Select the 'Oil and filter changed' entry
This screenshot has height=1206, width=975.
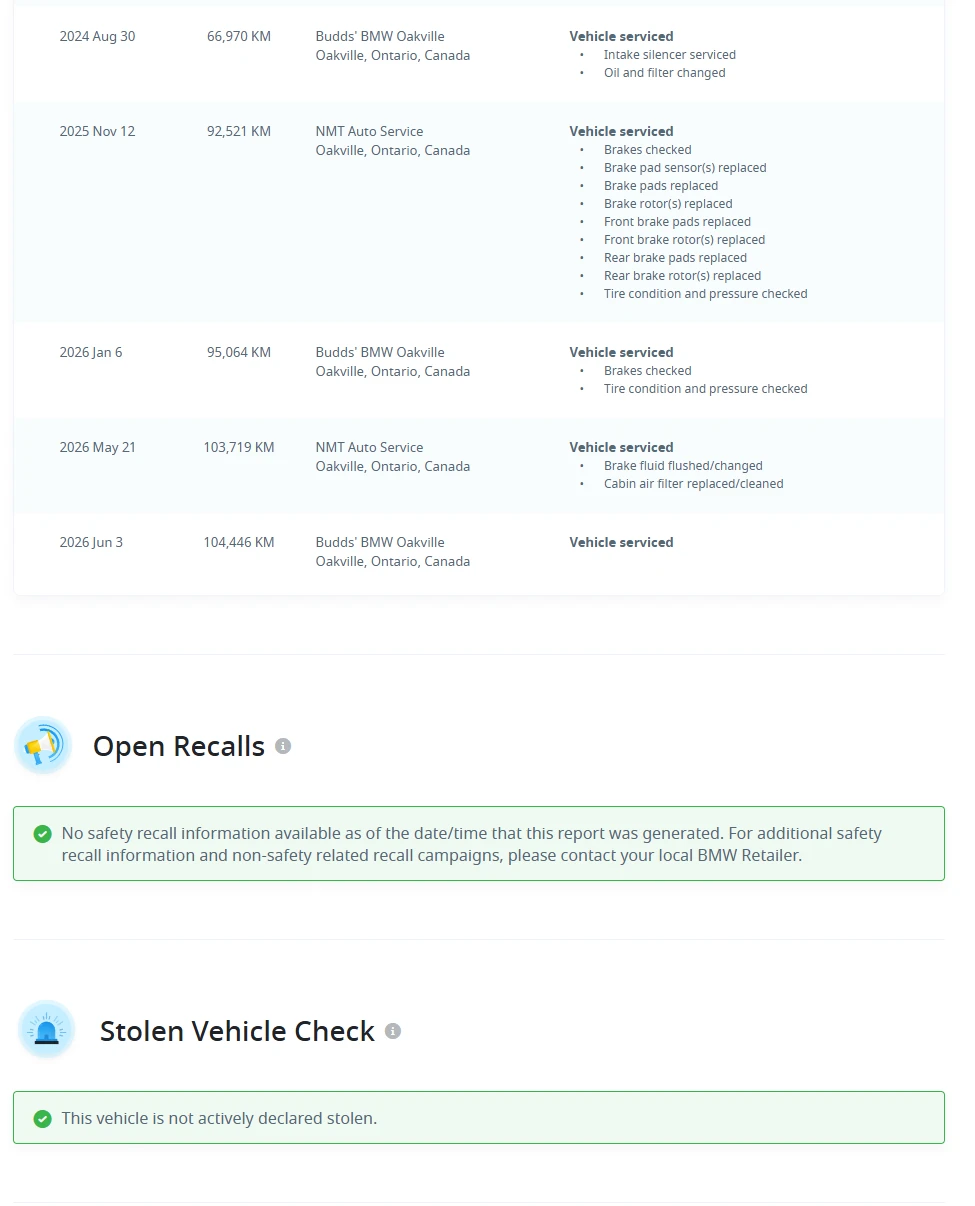point(665,73)
